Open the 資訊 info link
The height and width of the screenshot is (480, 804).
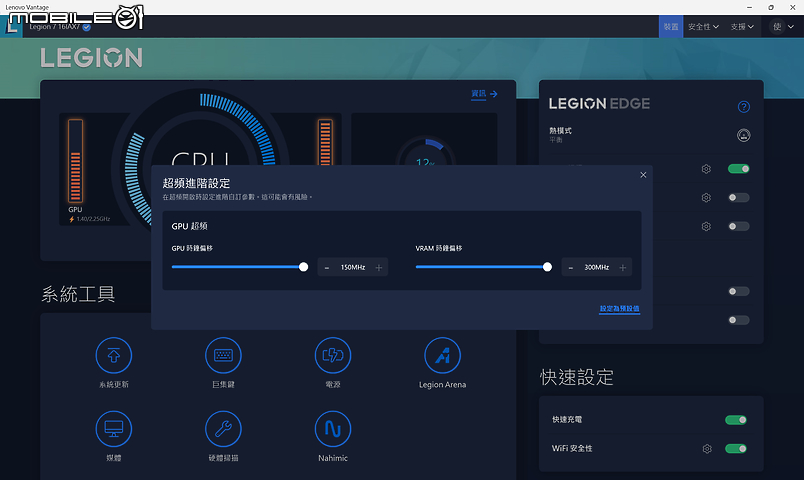484,94
